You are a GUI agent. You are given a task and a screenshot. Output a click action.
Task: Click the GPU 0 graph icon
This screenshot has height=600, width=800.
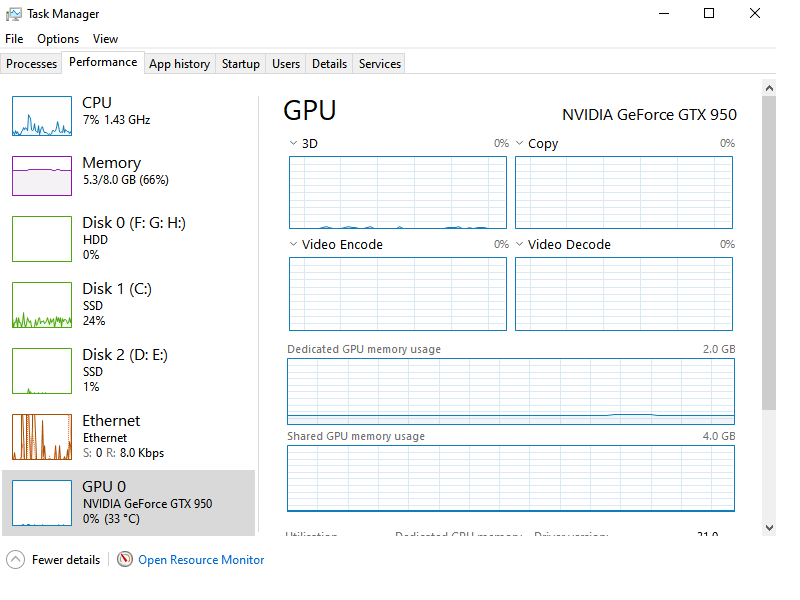coord(42,502)
